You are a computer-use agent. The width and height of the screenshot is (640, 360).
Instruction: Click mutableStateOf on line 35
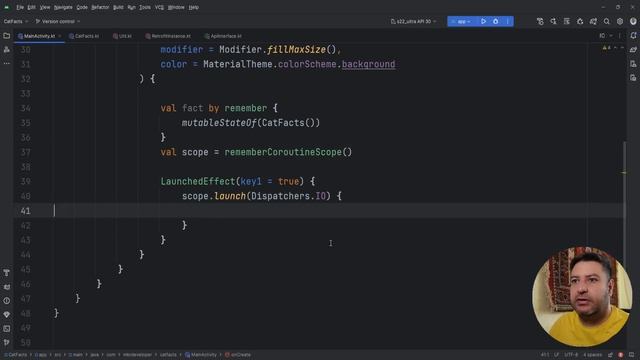tap(219, 123)
